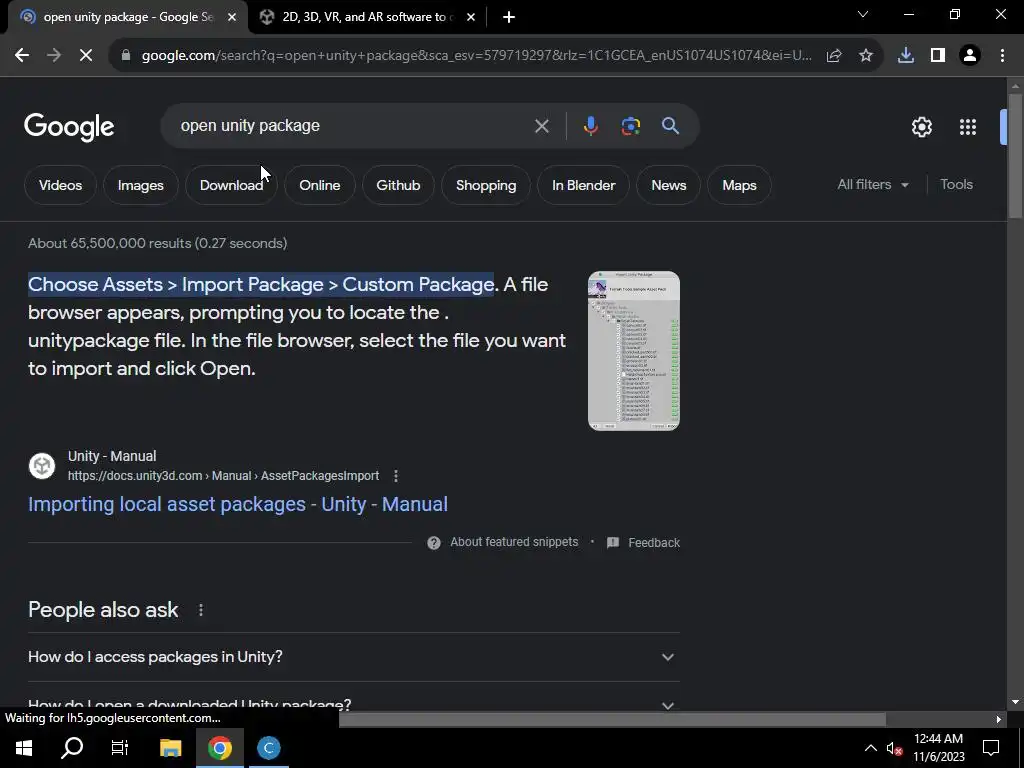Open the notification center icon
1024x768 pixels.
(x=991, y=748)
